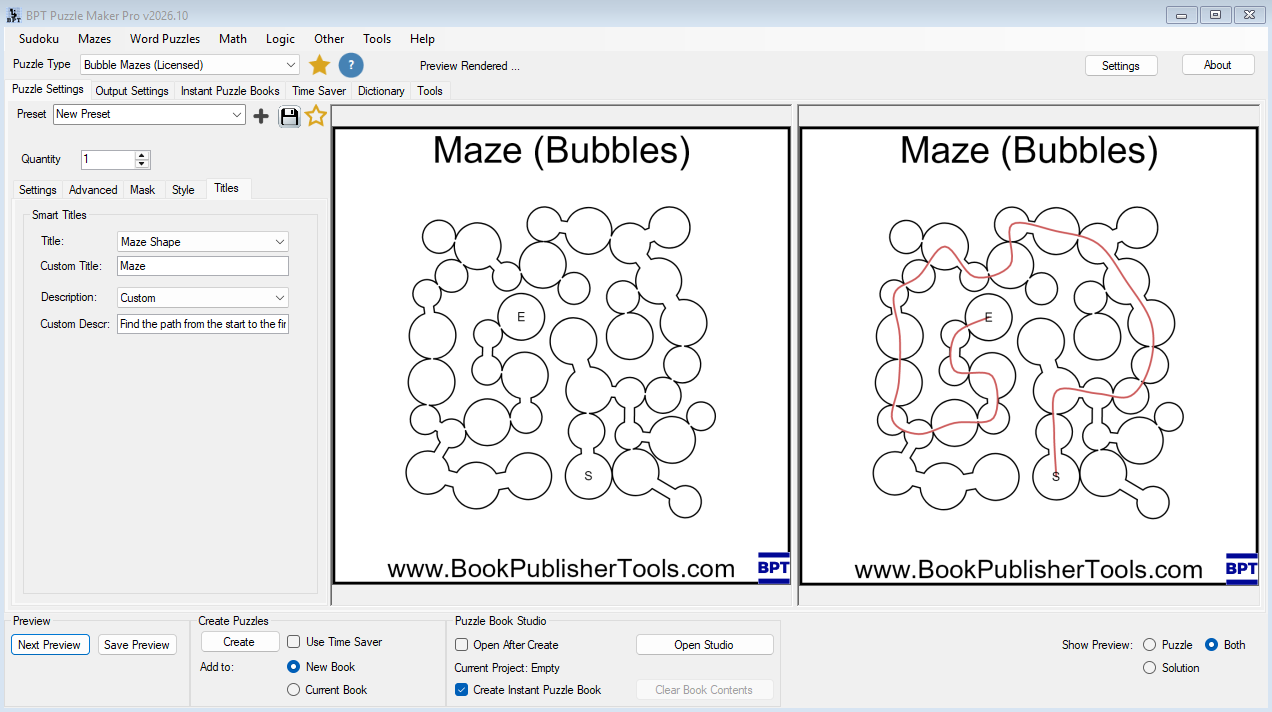Screen dimensions: 1272x712
Task: Open the Tools menu in menu bar
Action: coord(377,39)
